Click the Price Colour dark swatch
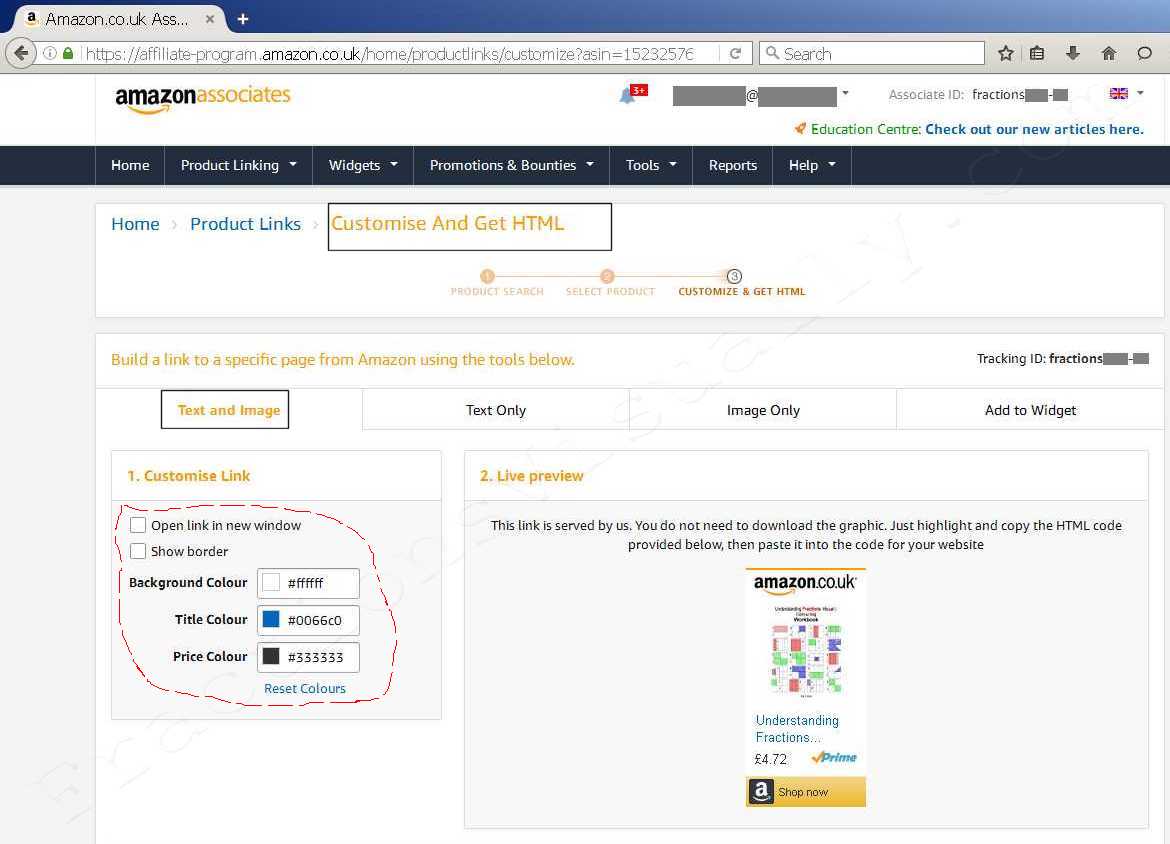Viewport: 1170px width, 844px height. [x=271, y=657]
